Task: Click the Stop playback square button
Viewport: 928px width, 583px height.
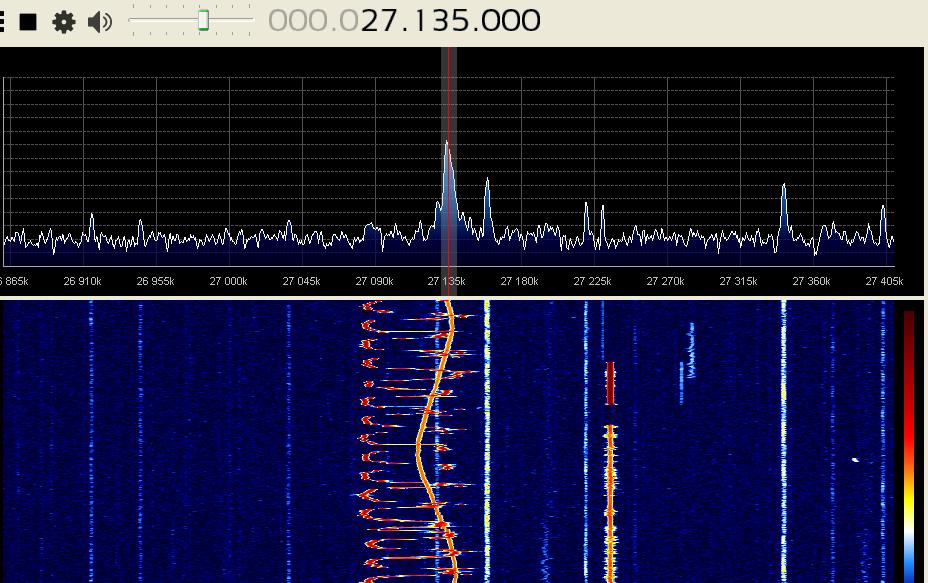Action: 29,21
